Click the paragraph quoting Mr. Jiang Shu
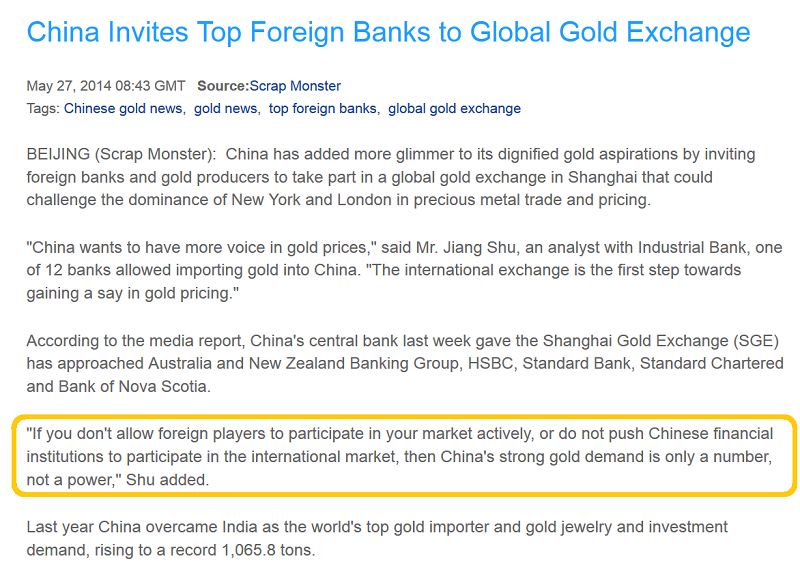The image size is (800, 578). 400,269
